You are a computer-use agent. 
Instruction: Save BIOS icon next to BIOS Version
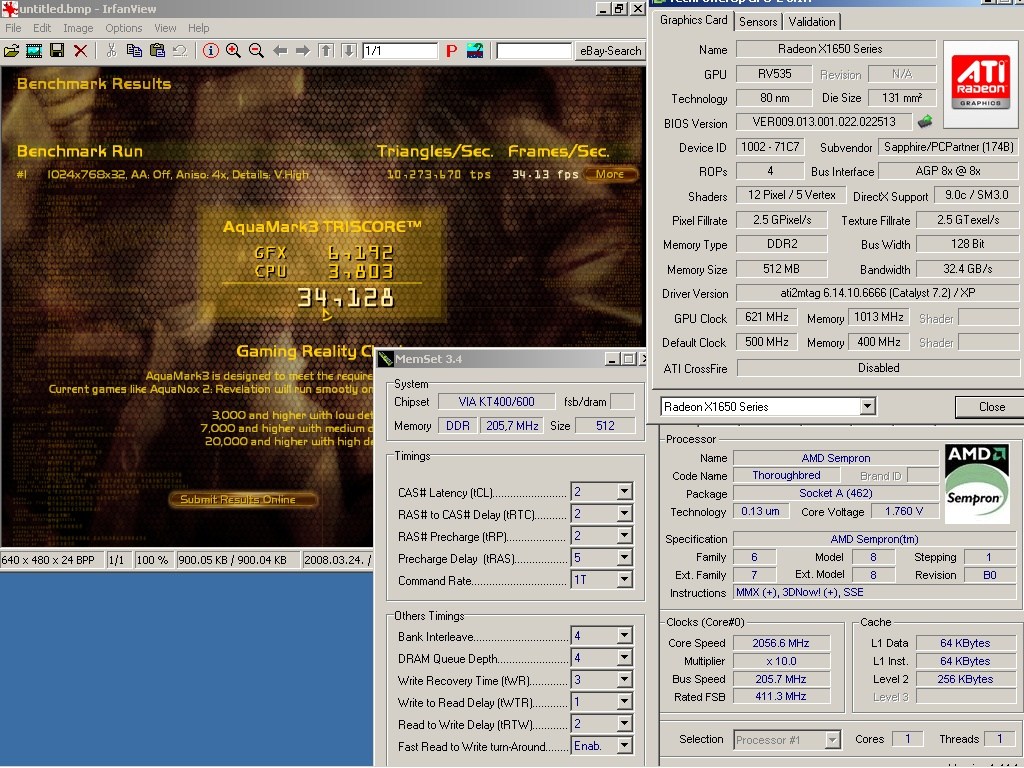point(925,121)
